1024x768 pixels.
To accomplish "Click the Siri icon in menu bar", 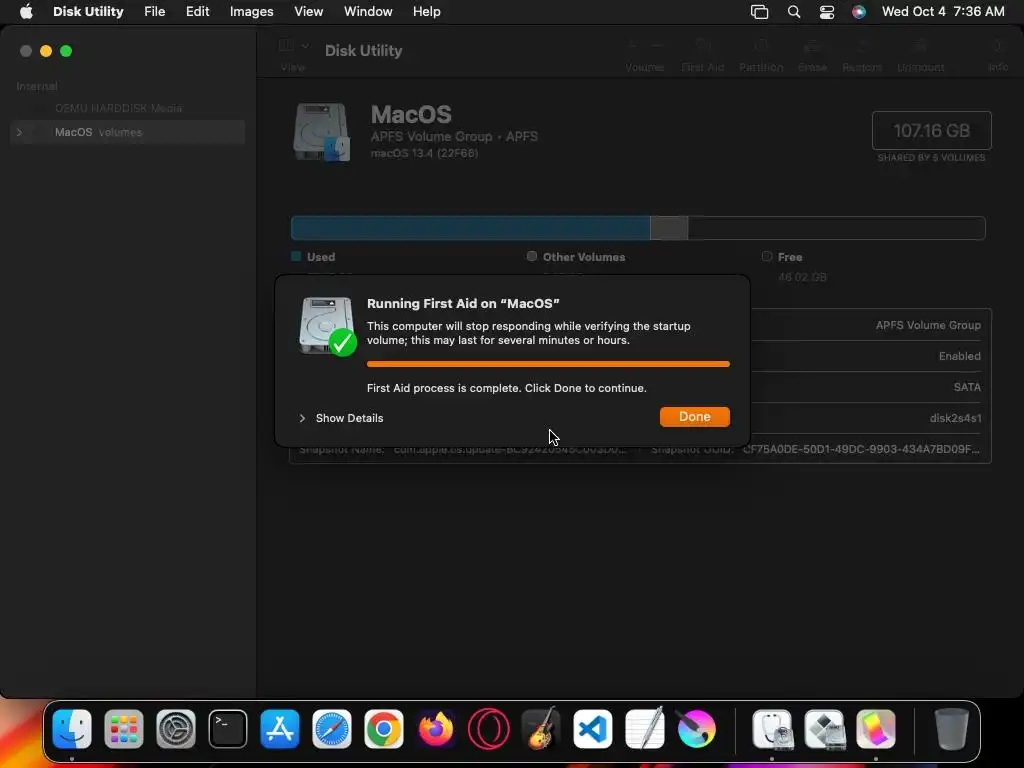I will pyautogui.click(x=859, y=12).
